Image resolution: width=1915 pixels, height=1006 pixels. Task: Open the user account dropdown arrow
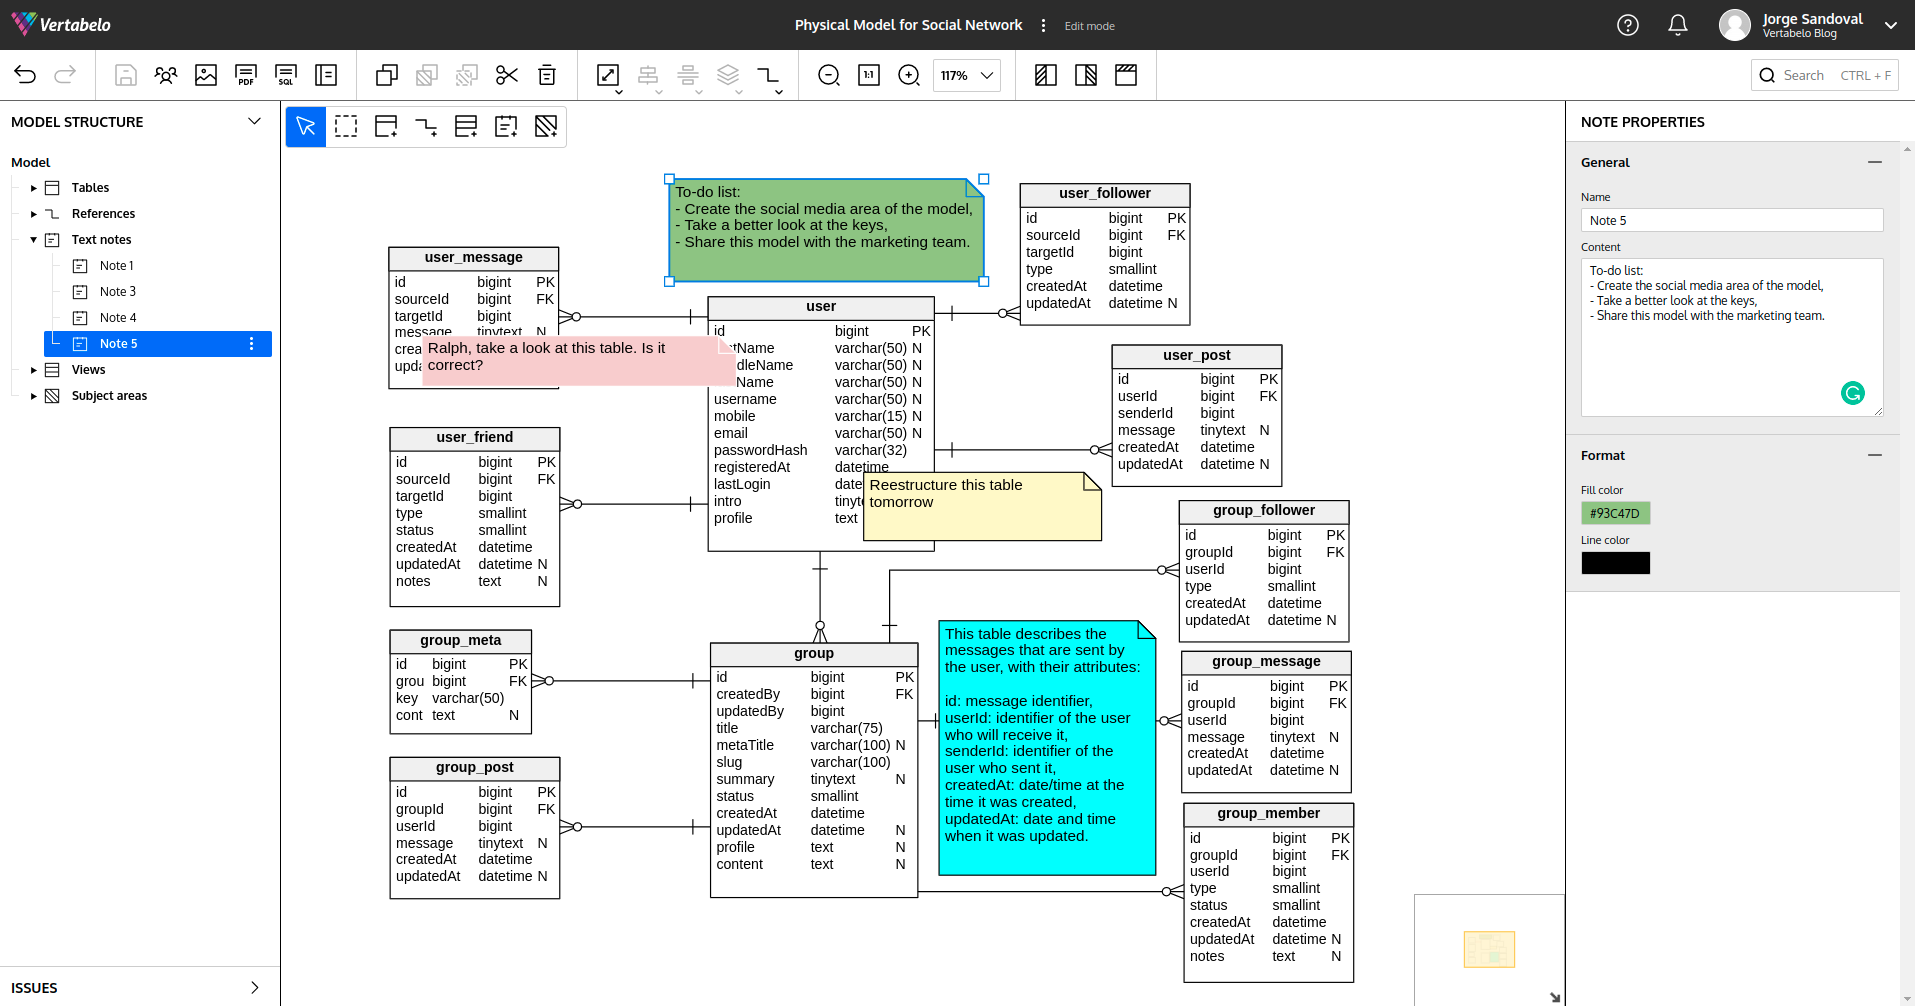(x=1891, y=25)
